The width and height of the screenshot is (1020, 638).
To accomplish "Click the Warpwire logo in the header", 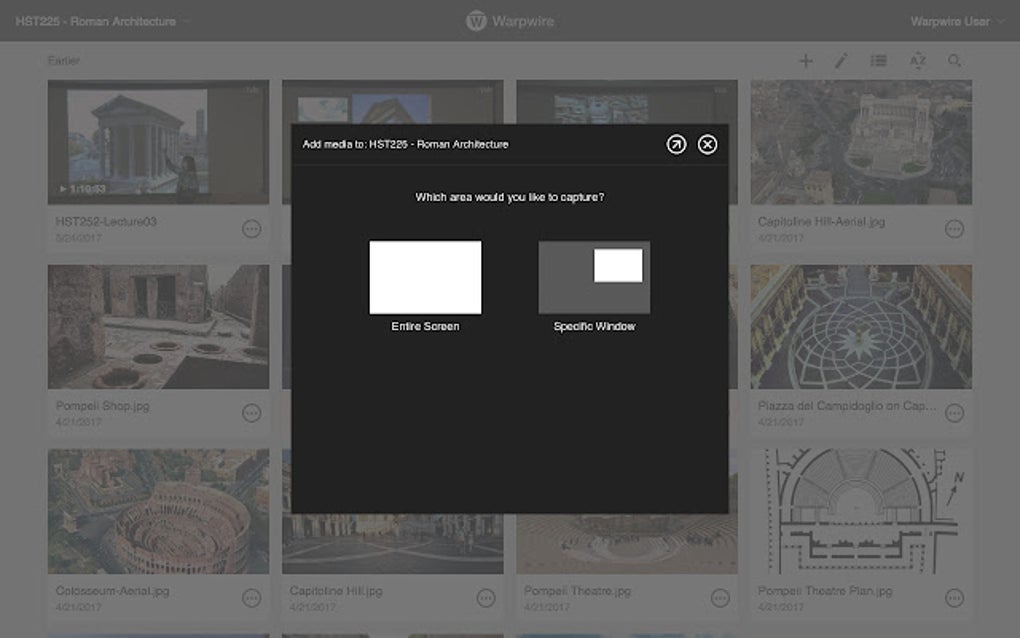I will (509, 20).
